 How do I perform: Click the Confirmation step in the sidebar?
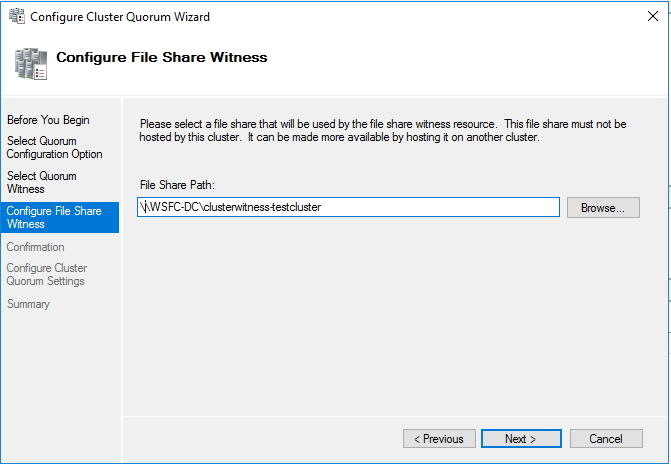(36, 247)
